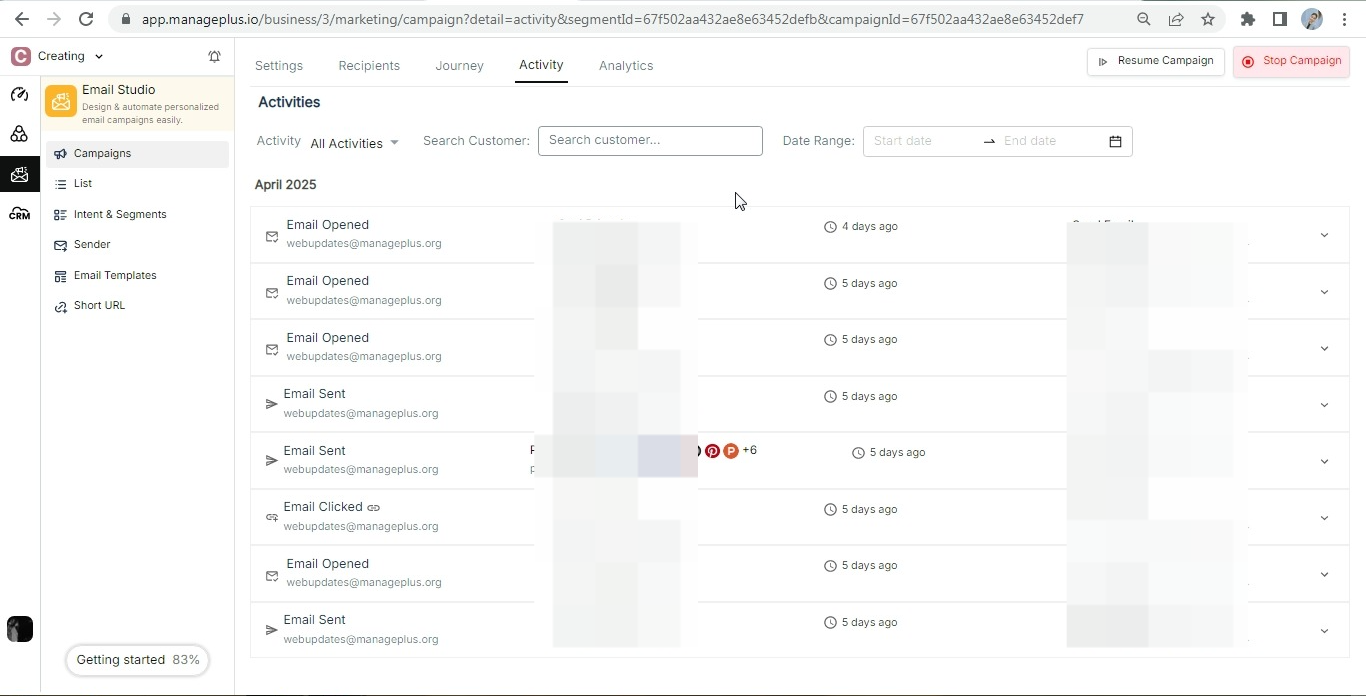Click the site lock icon in address bar
The width and height of the screenshot is (1366, 696).
(125, 19)
